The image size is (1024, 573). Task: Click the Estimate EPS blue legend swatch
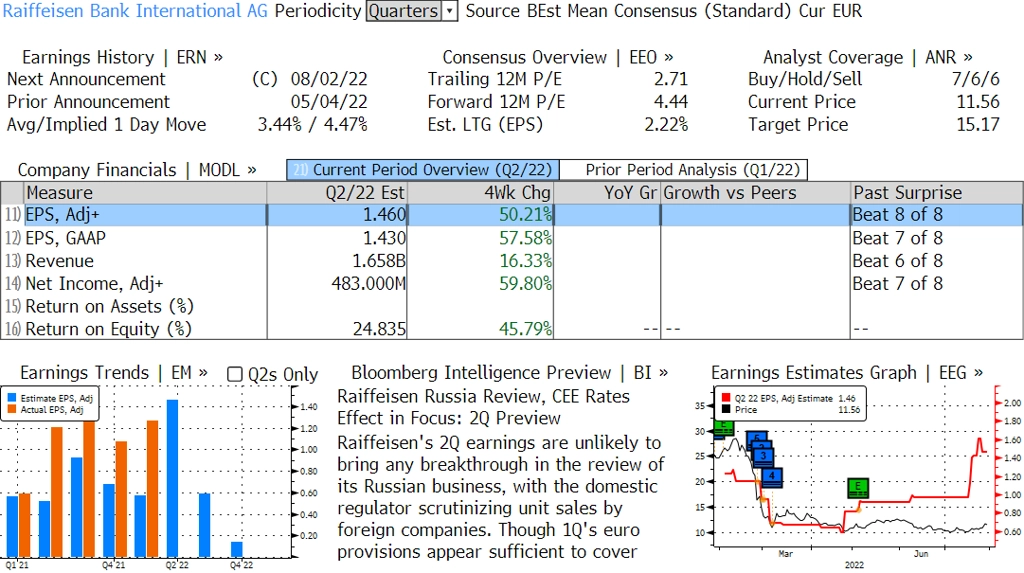(12, 398)
